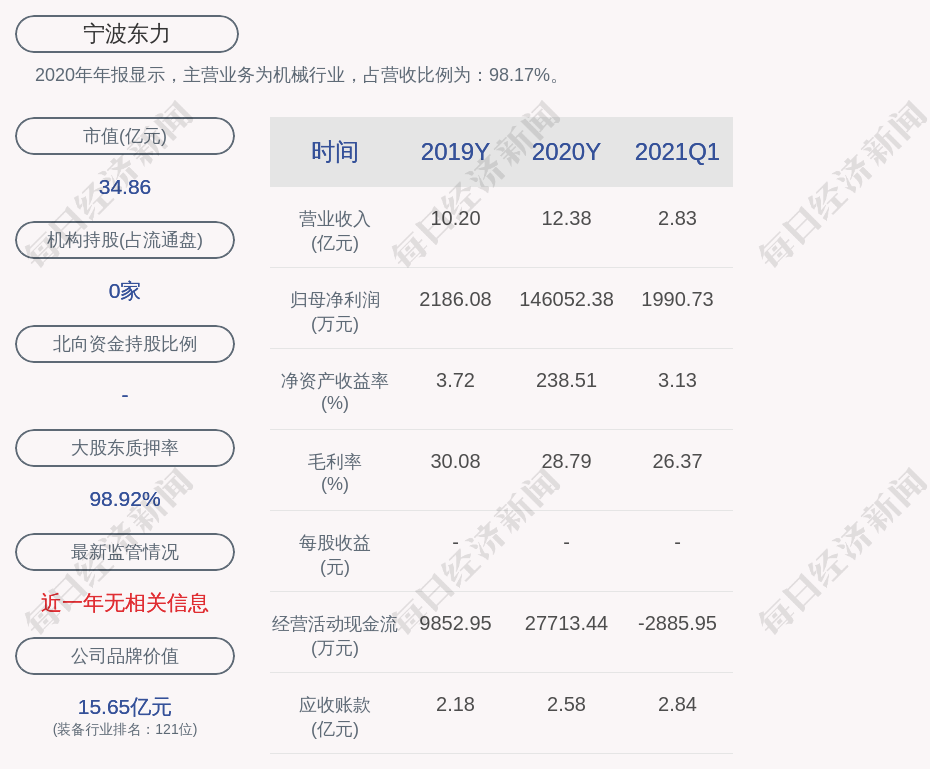Select the 98.92% pledge rate value
The width and height of the screenshot is (930, 769).
(x=125, y=499)
